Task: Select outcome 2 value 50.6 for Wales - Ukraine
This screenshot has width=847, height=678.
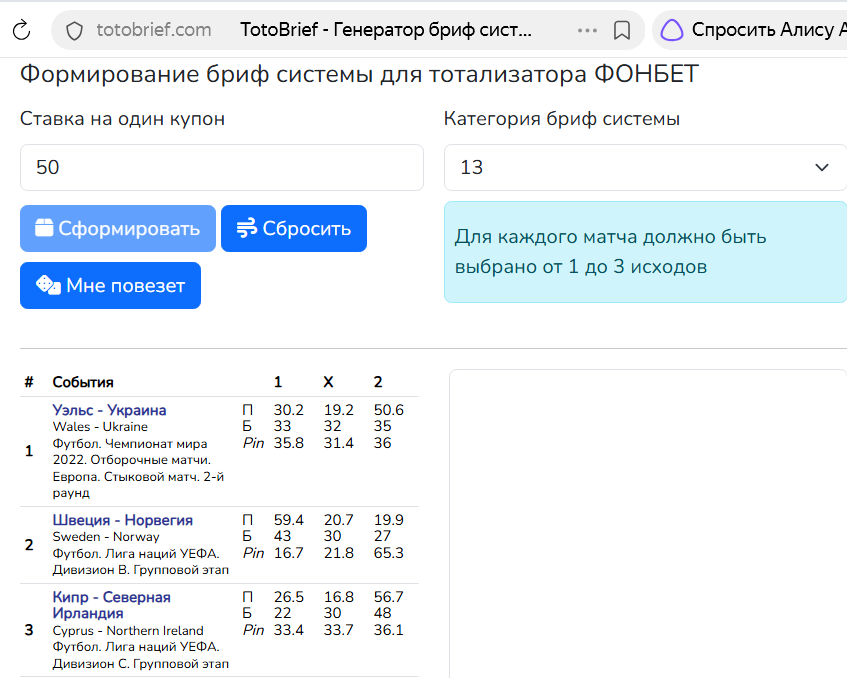Action: click(389, 410)
